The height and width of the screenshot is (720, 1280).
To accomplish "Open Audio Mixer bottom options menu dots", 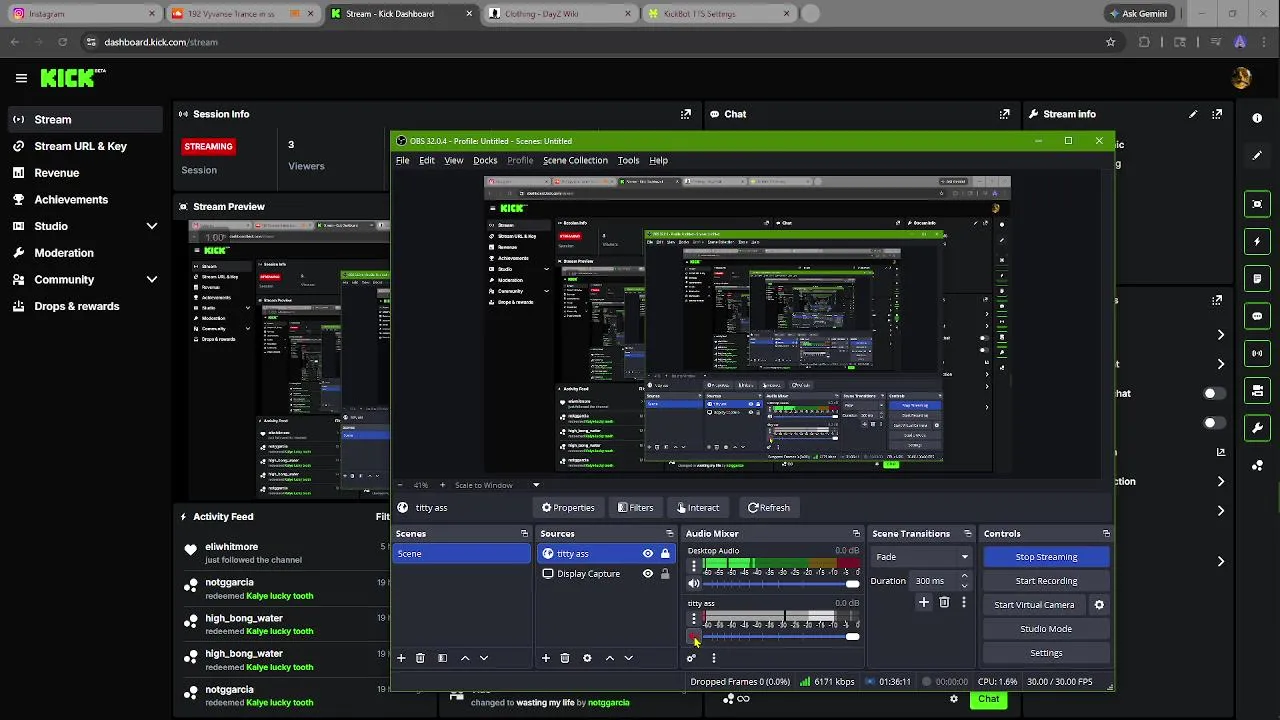I will point(713,658).
